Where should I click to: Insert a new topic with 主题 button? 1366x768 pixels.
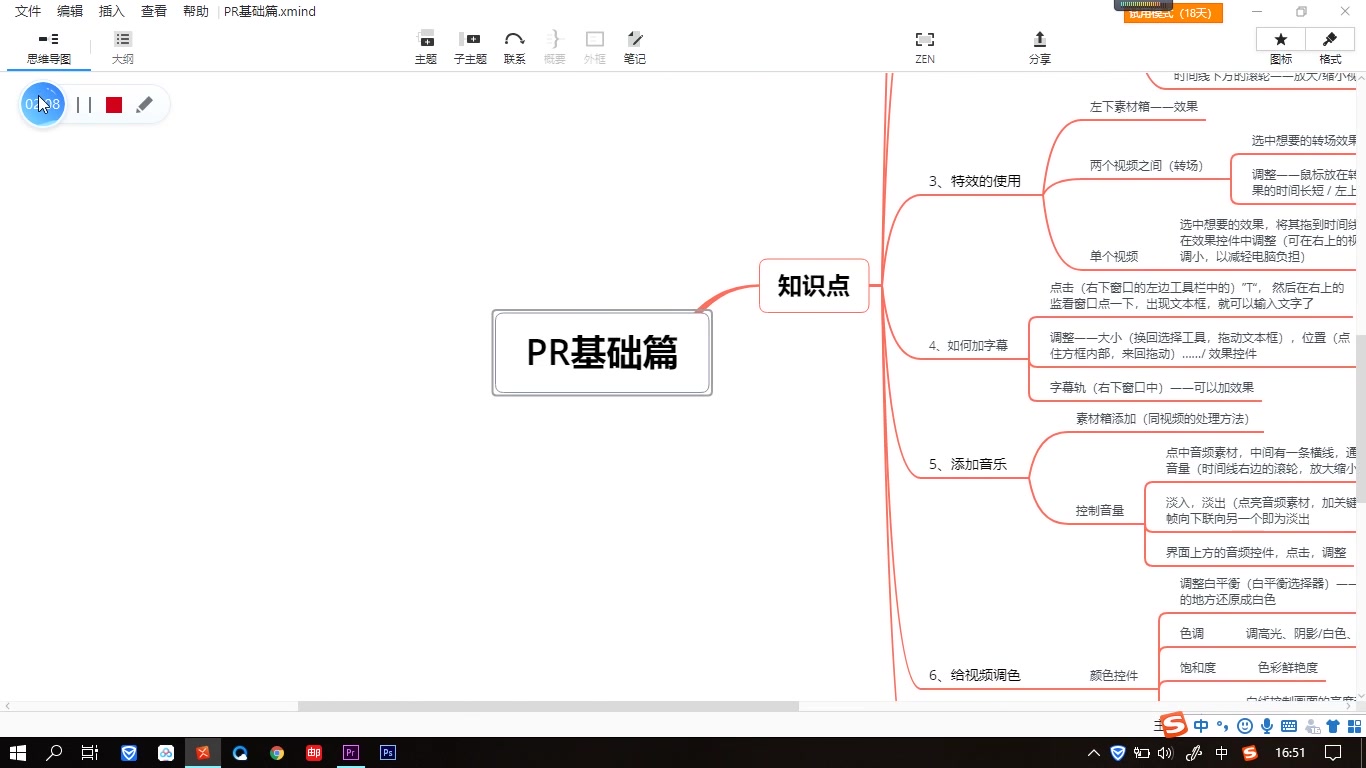tap(426, 47)
